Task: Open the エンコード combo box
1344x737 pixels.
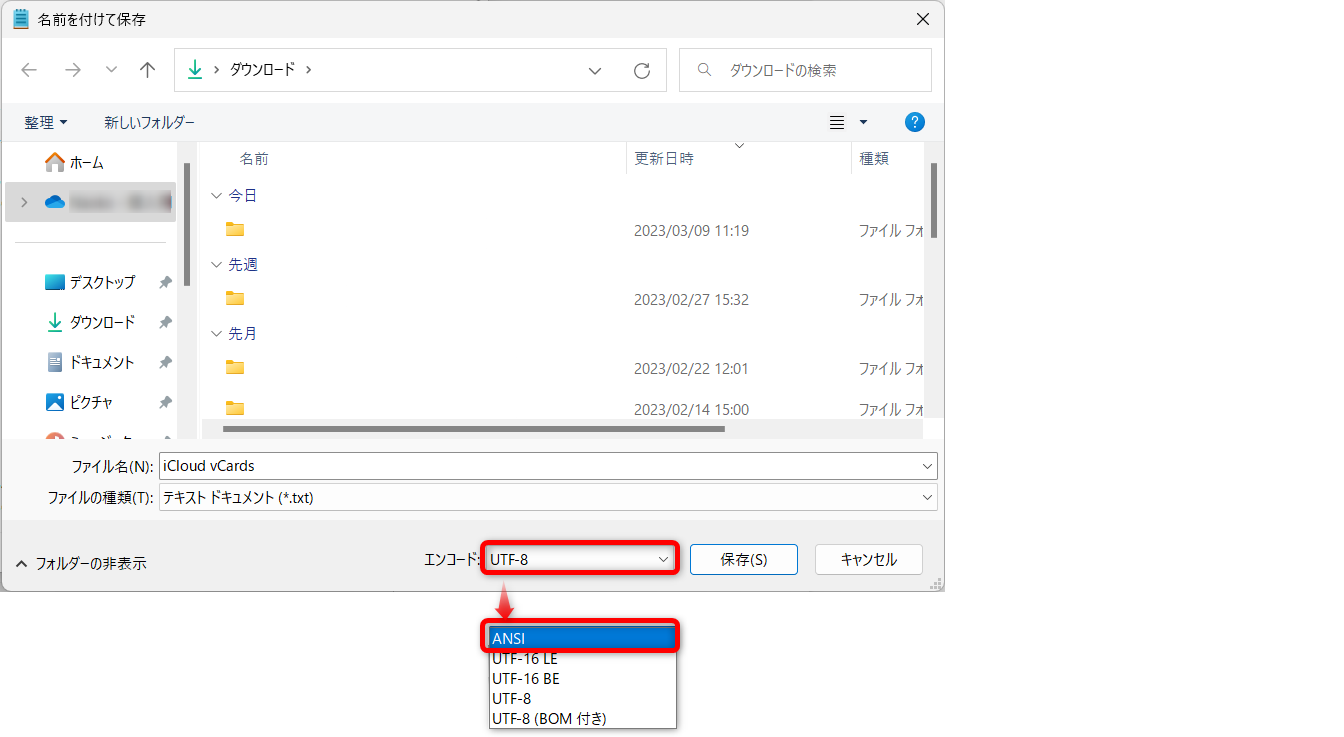Action: click(x=580, y=559)
